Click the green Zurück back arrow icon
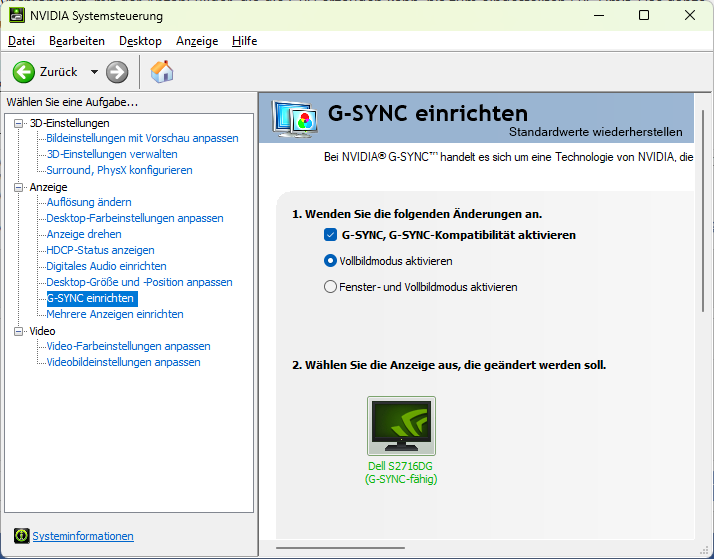 24,72
